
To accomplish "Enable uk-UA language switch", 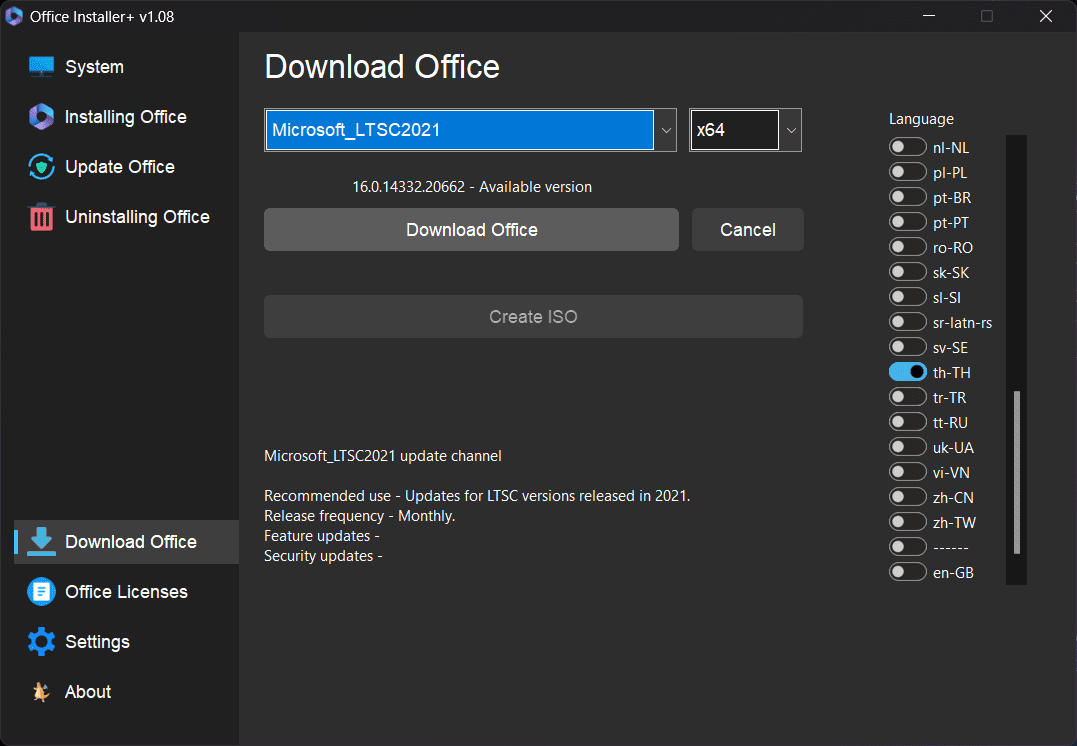I will 907,447.
